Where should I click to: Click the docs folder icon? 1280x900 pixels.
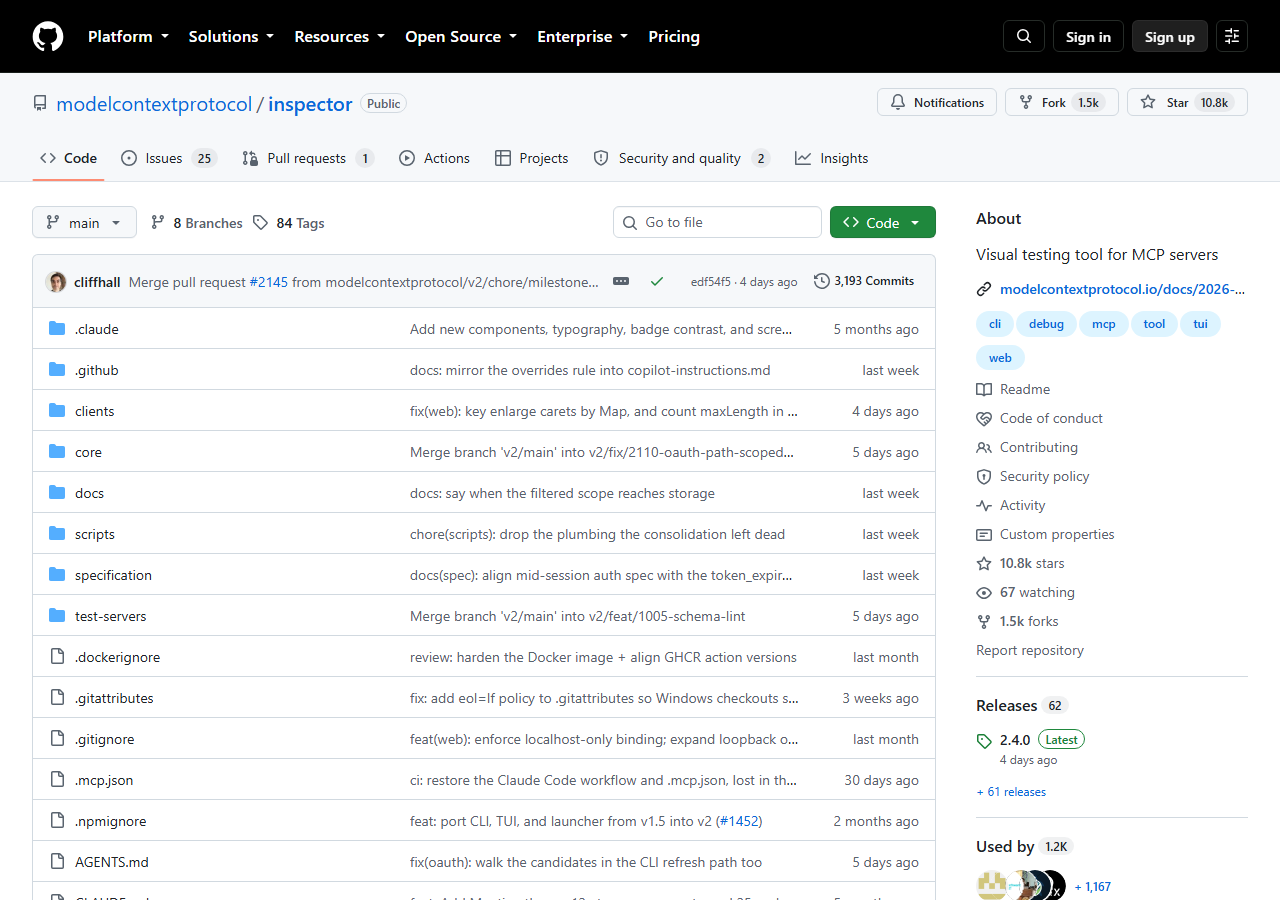[57, 493]
